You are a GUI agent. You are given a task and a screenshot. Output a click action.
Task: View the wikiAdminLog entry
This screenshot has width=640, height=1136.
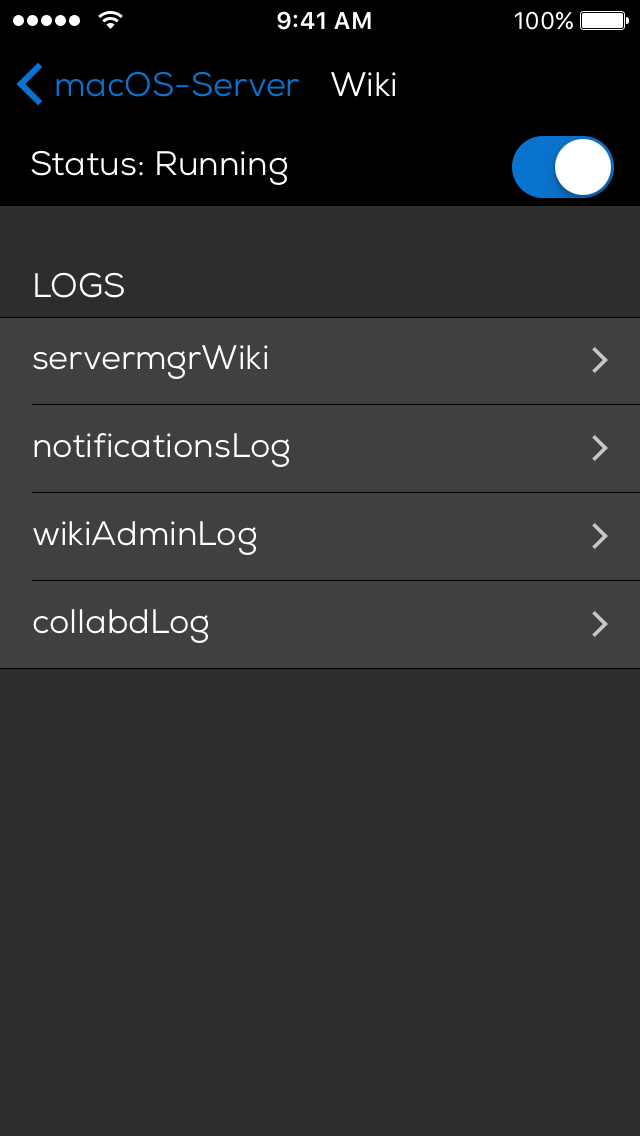click(145, 535)
